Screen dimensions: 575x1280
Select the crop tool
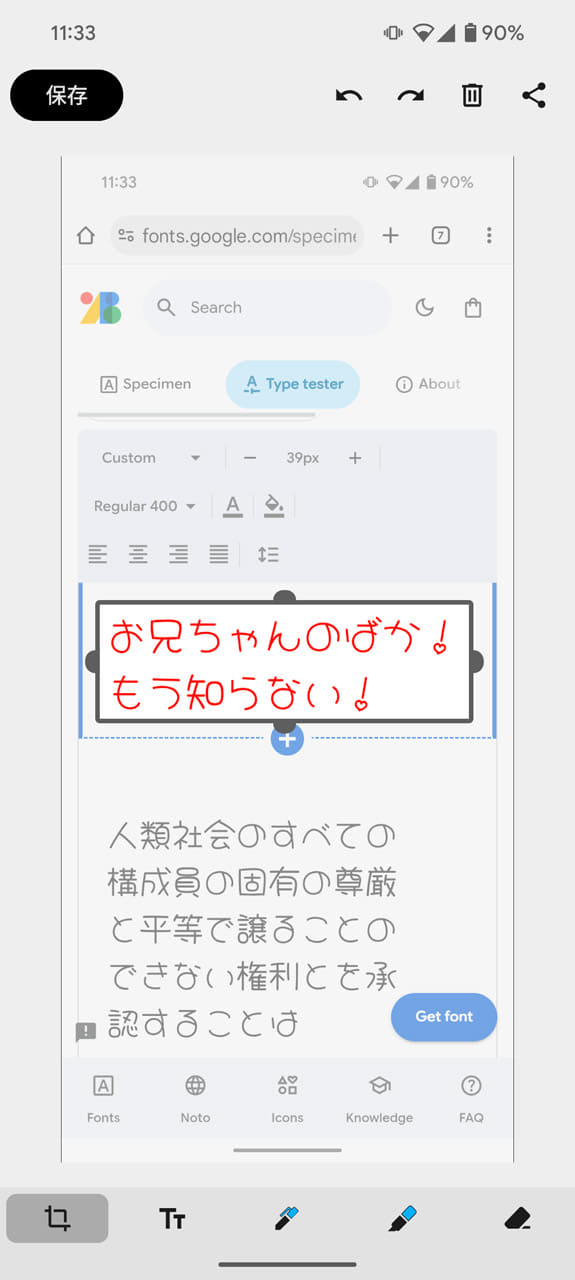[57, 1218]
